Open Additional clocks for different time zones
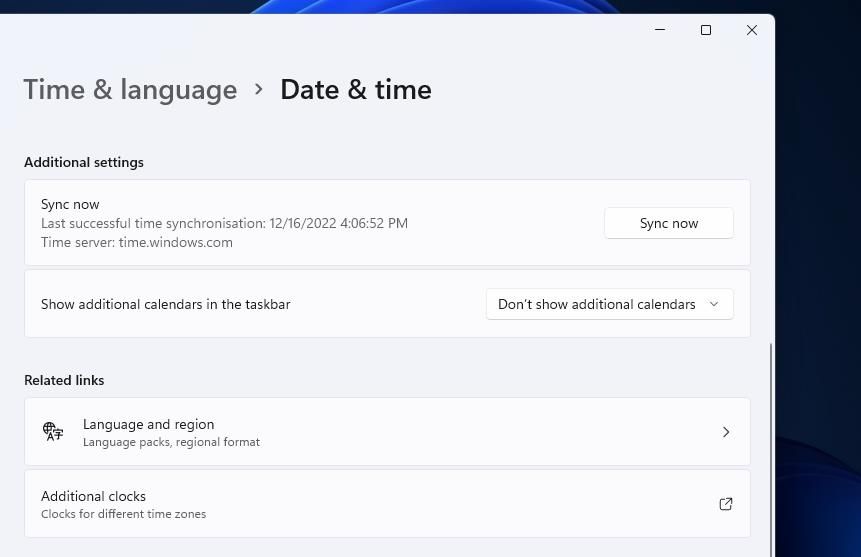The image size is (861, 557). point(387,504)
